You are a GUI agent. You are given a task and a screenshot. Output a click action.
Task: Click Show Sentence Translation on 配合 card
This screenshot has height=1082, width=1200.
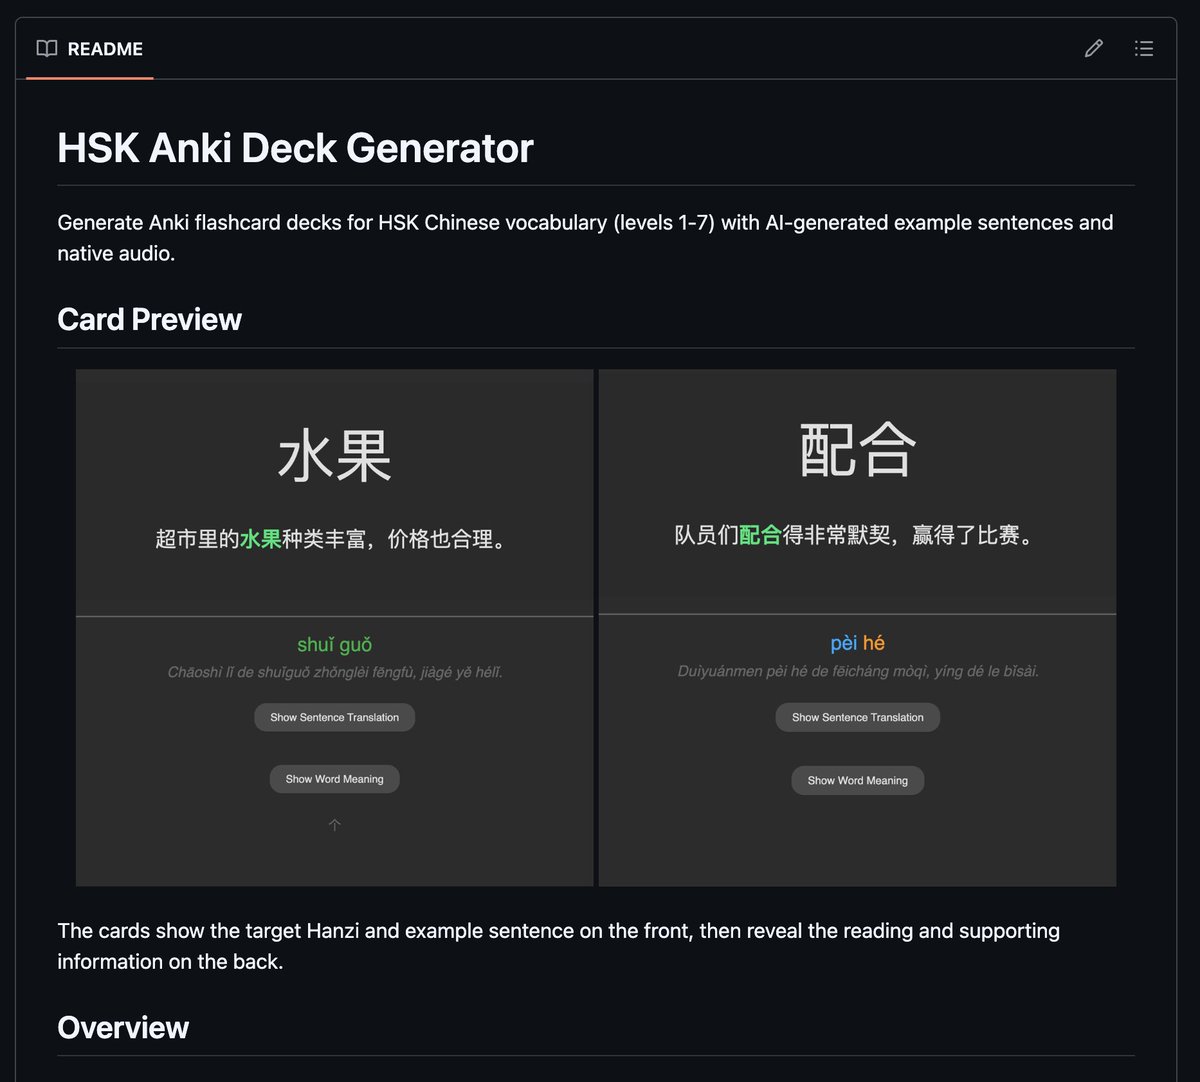click(857, 717)
